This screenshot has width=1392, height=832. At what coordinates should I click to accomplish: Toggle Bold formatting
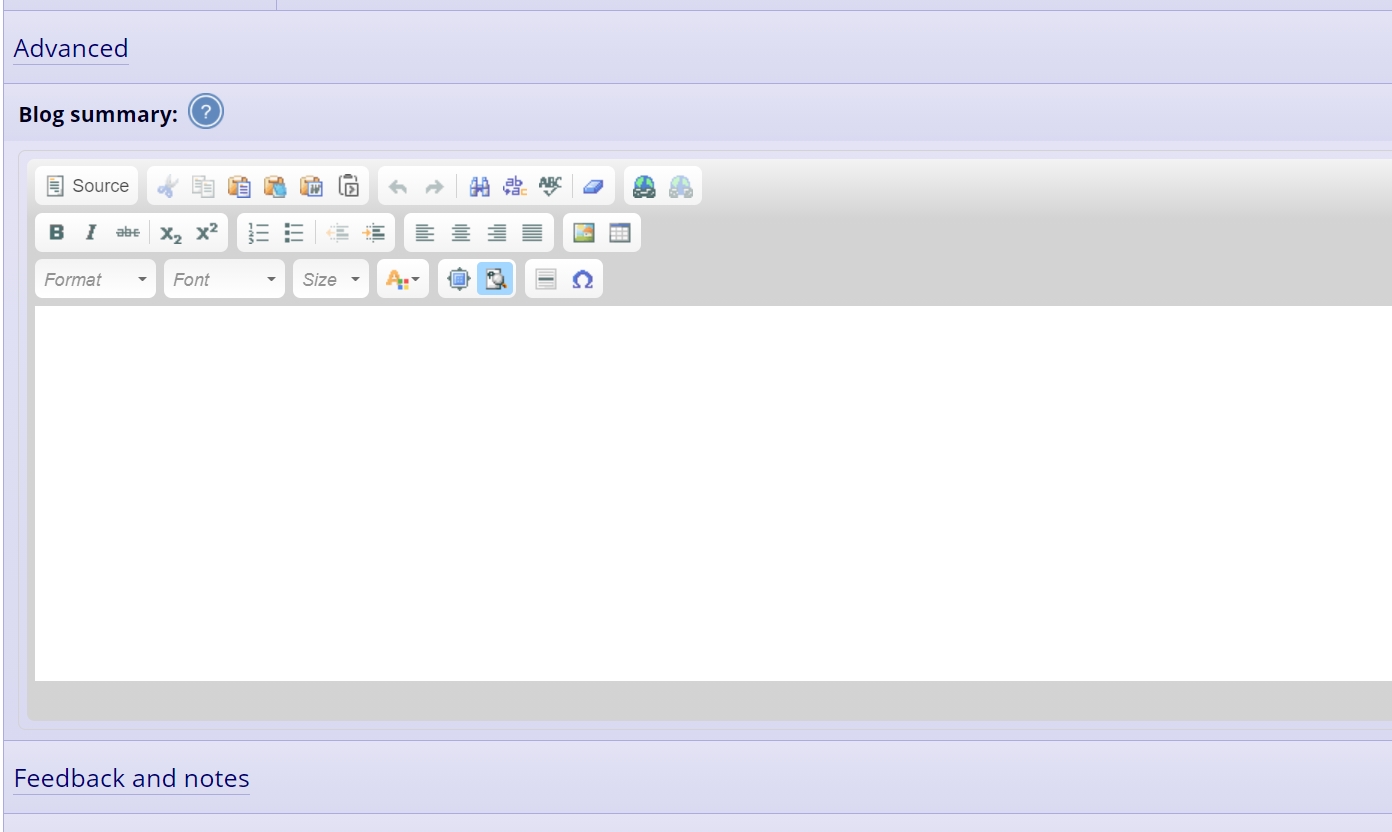[56, 233]
